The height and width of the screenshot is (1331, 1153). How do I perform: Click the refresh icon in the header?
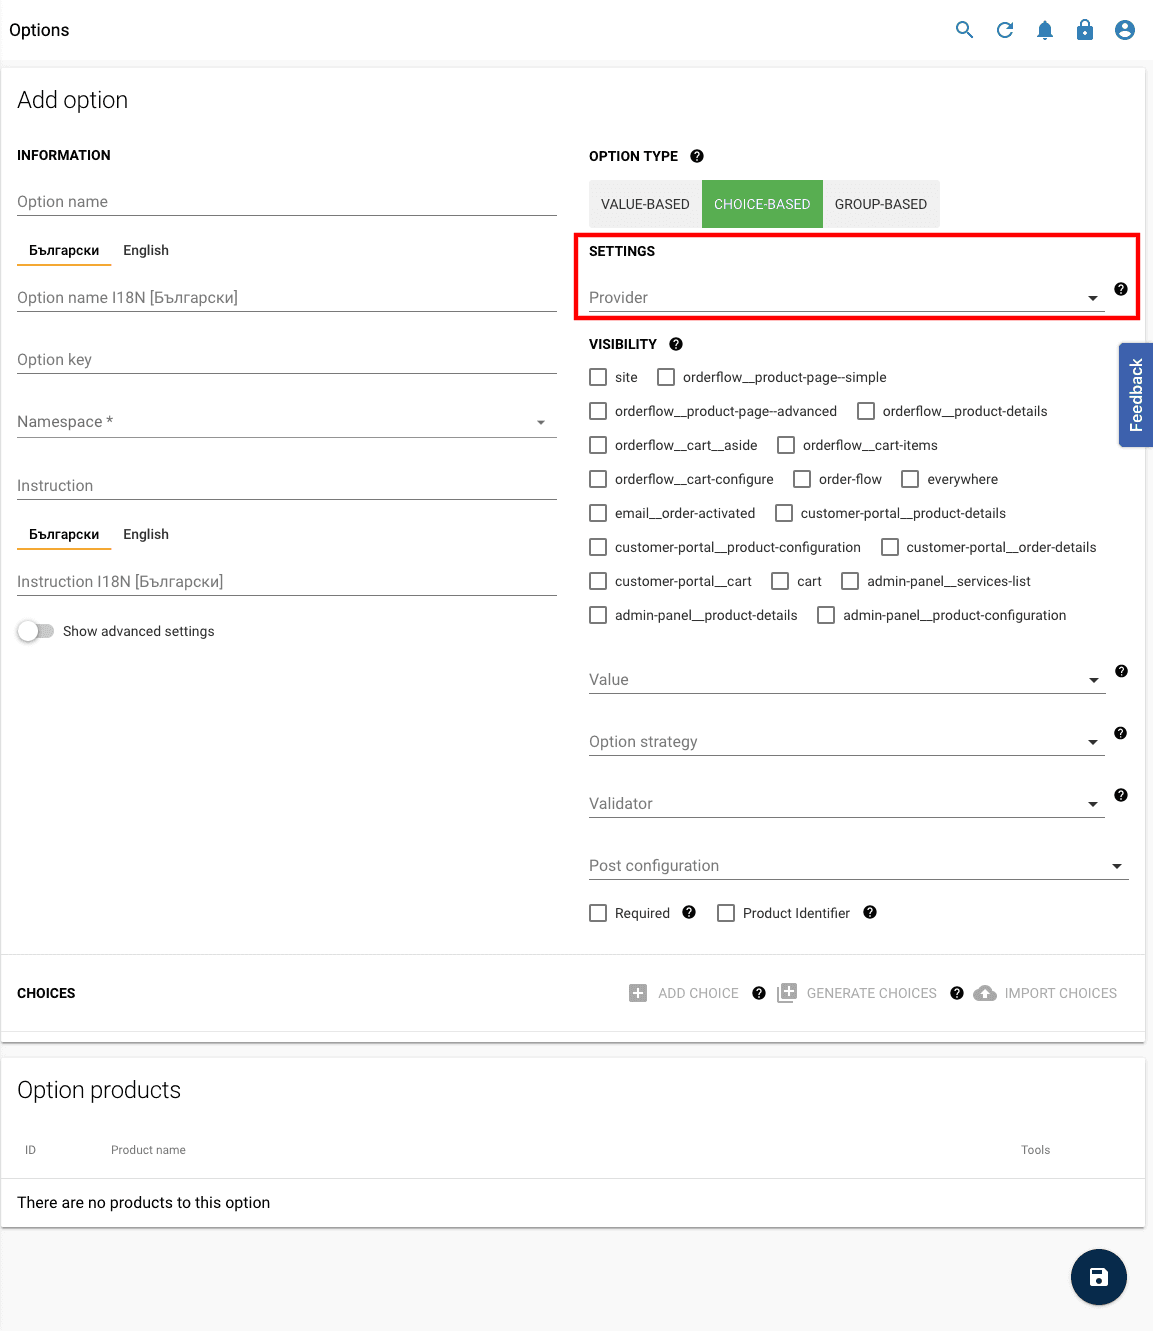(x=1004, y=29)
